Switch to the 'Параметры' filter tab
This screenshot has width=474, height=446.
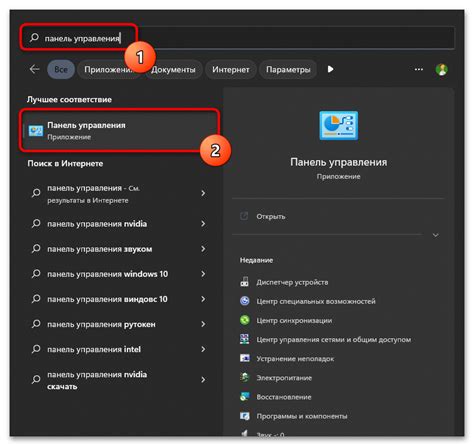click(x=288, y=69)
